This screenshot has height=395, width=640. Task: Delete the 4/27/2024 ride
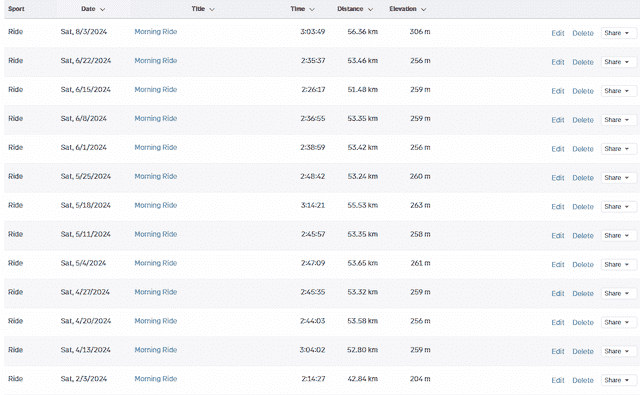tap(583, 294)
